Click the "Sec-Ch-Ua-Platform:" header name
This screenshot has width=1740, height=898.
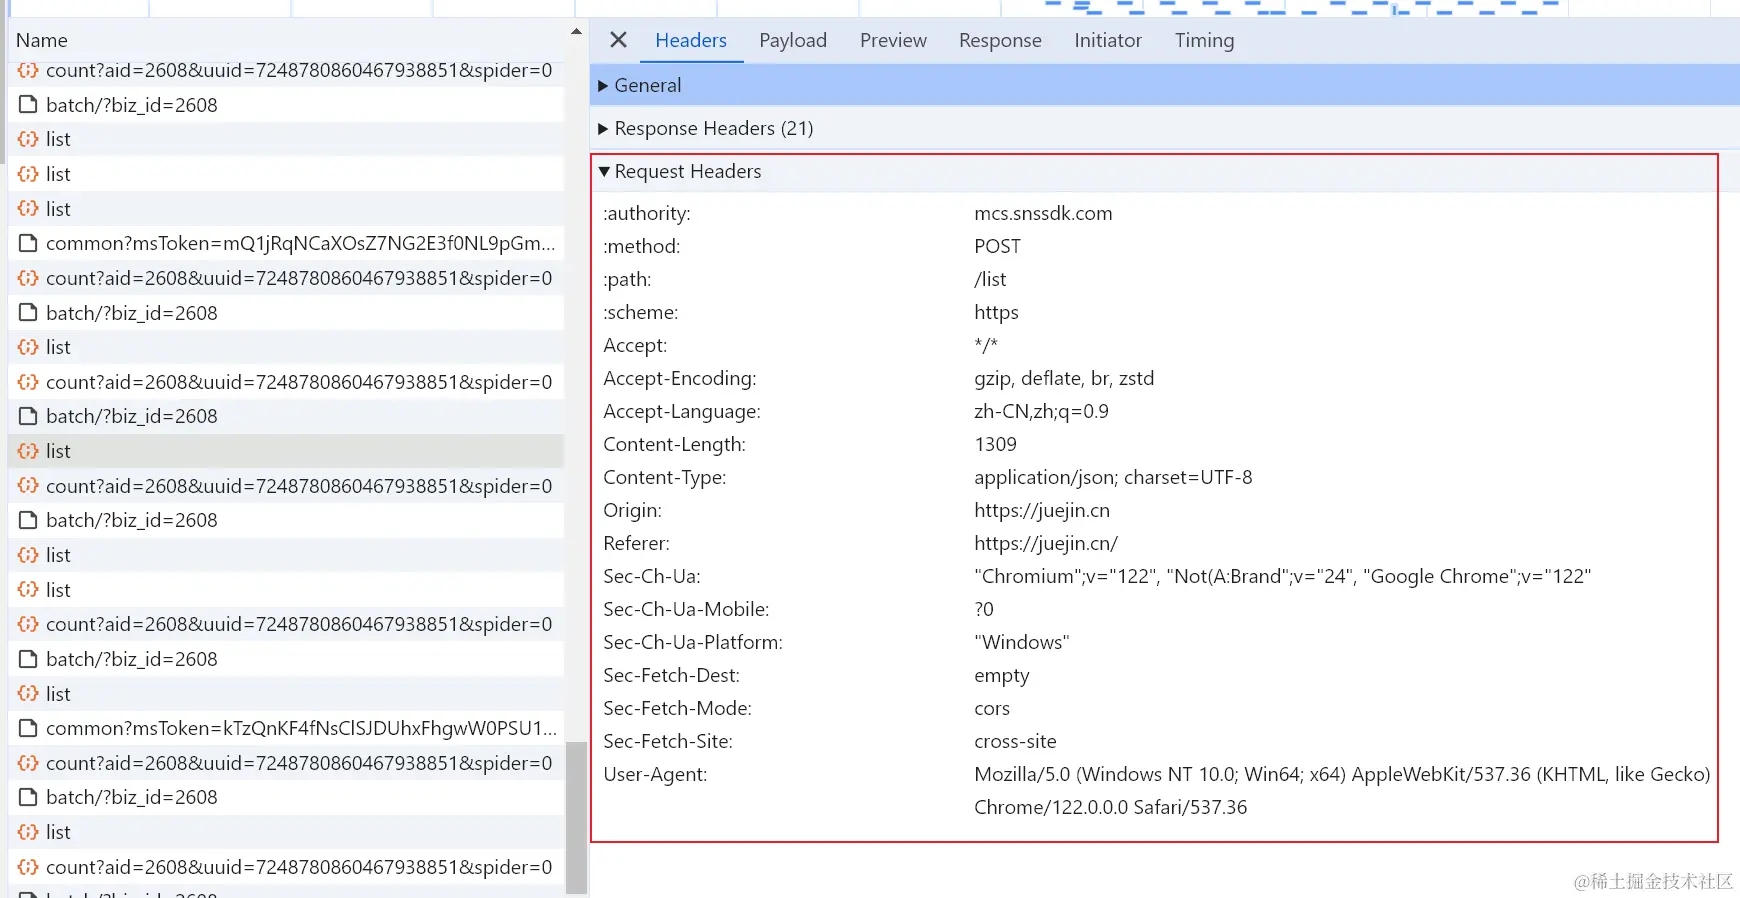(x=693, y=642)
